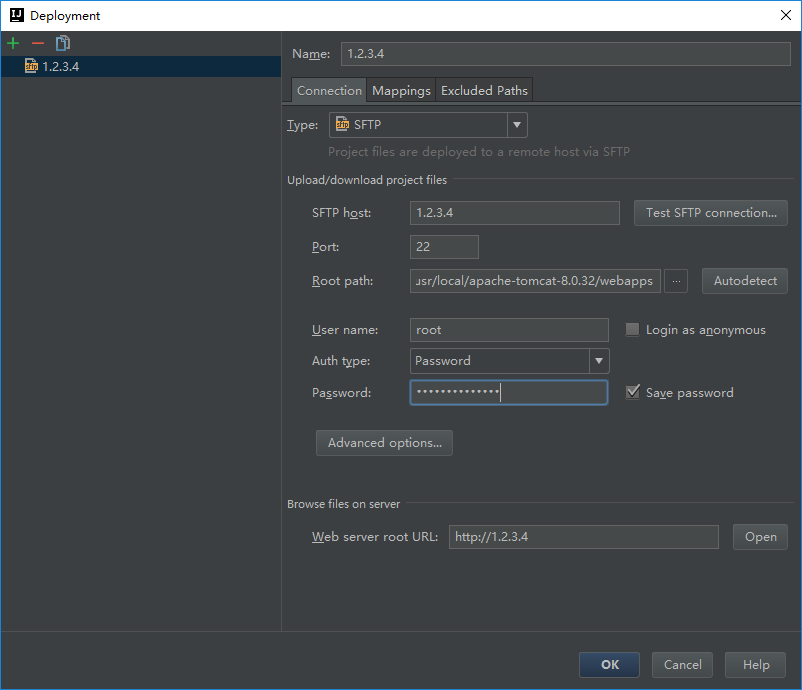
Task: Click Test SFTP connection button
Action: click(x=710, y=213)
